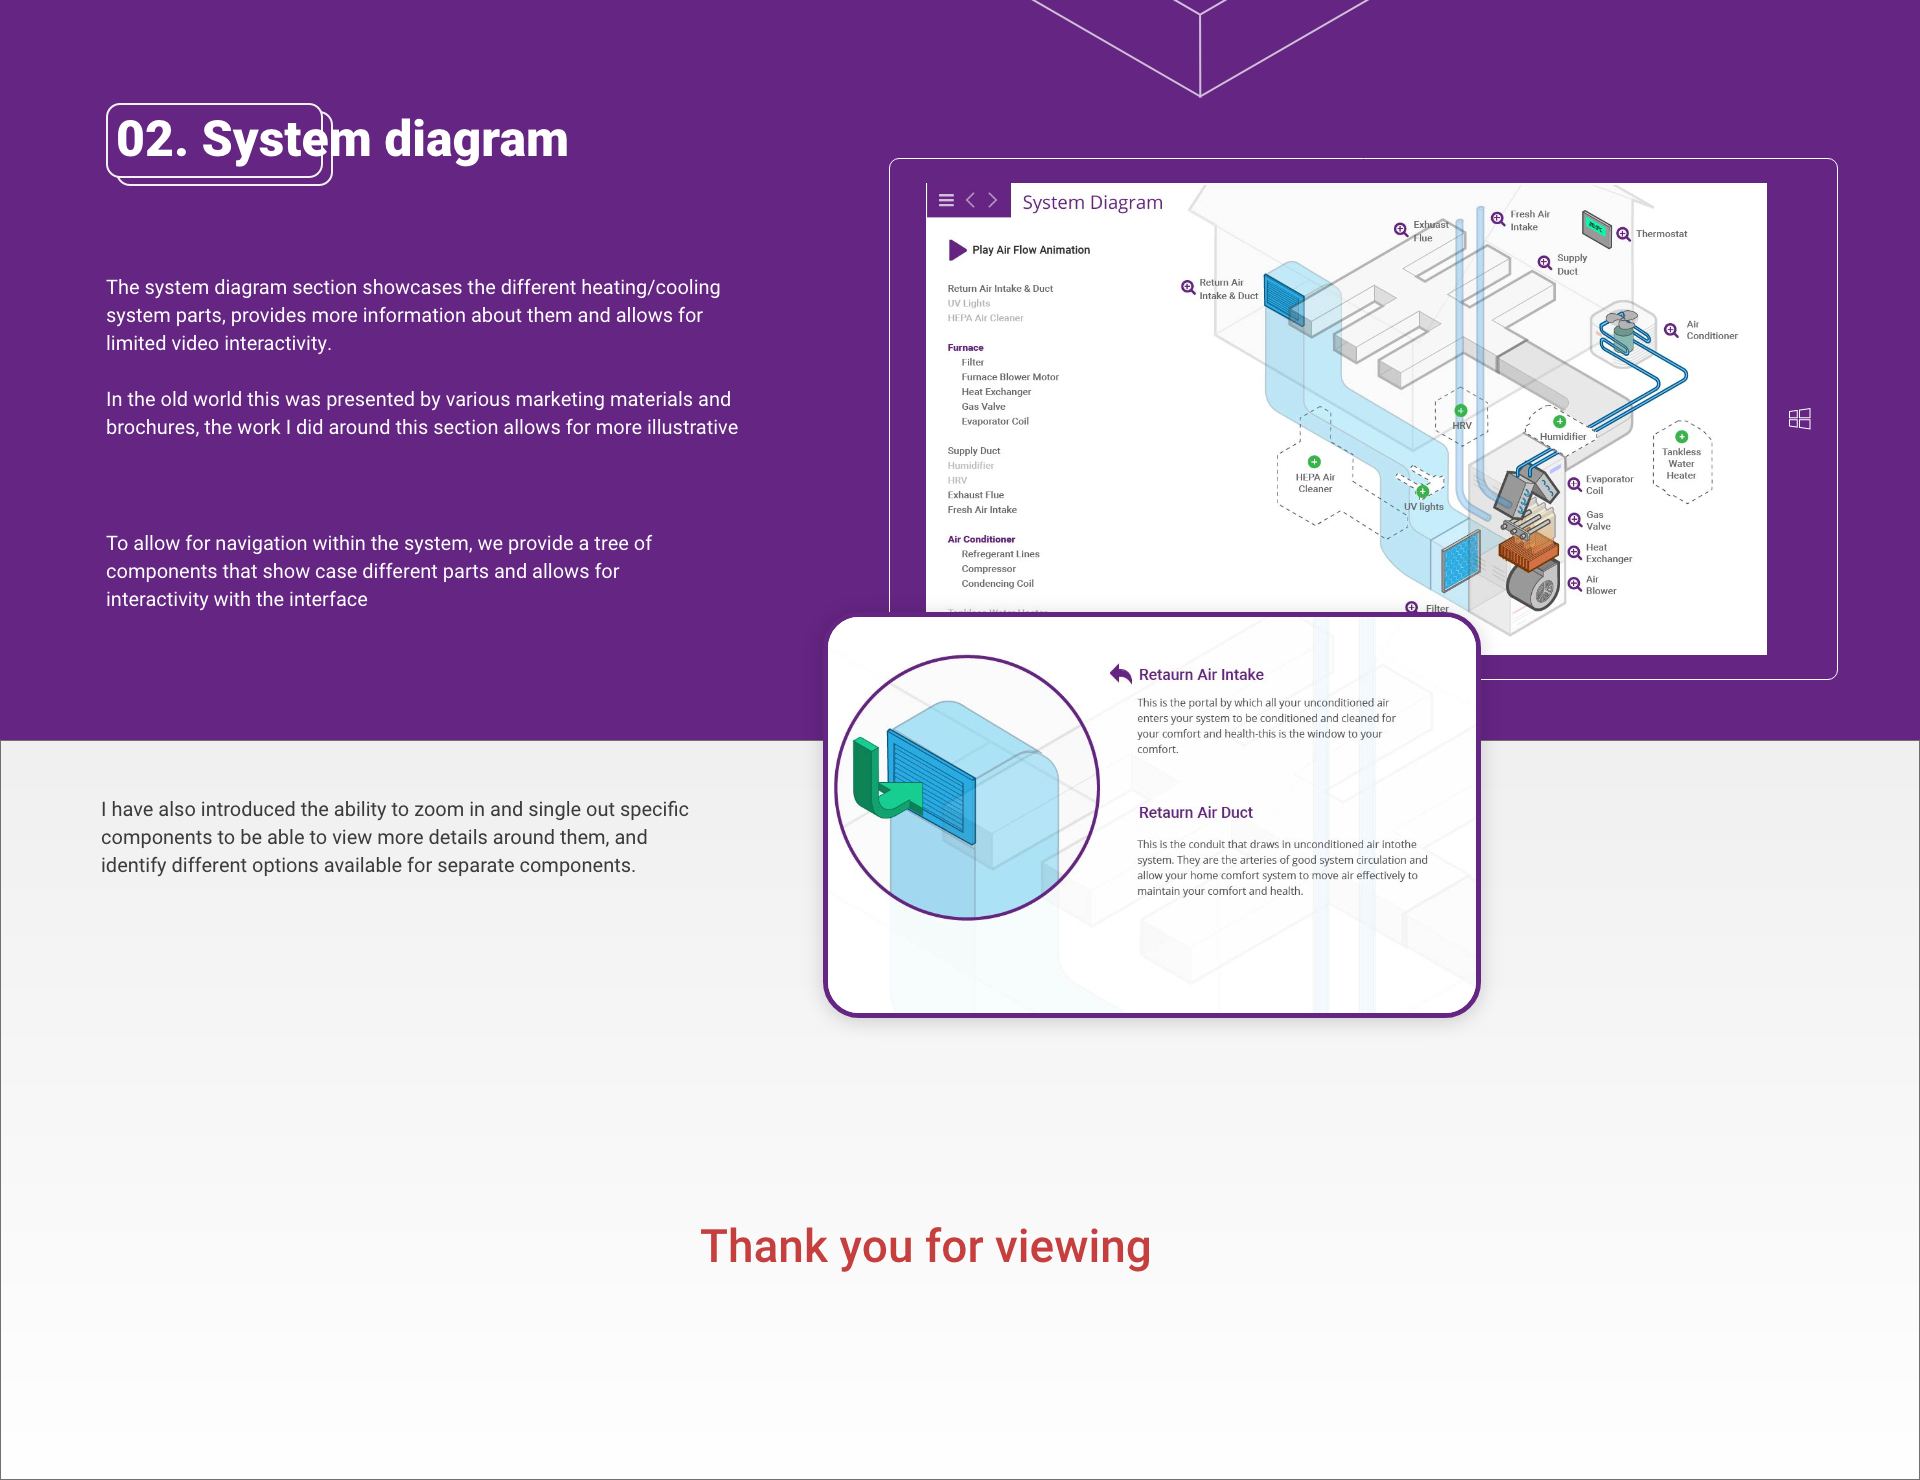Viewport: 1920px width, 1480px height.
Task: Play the Air Flow Animation
Action: [x=957, y=250]
